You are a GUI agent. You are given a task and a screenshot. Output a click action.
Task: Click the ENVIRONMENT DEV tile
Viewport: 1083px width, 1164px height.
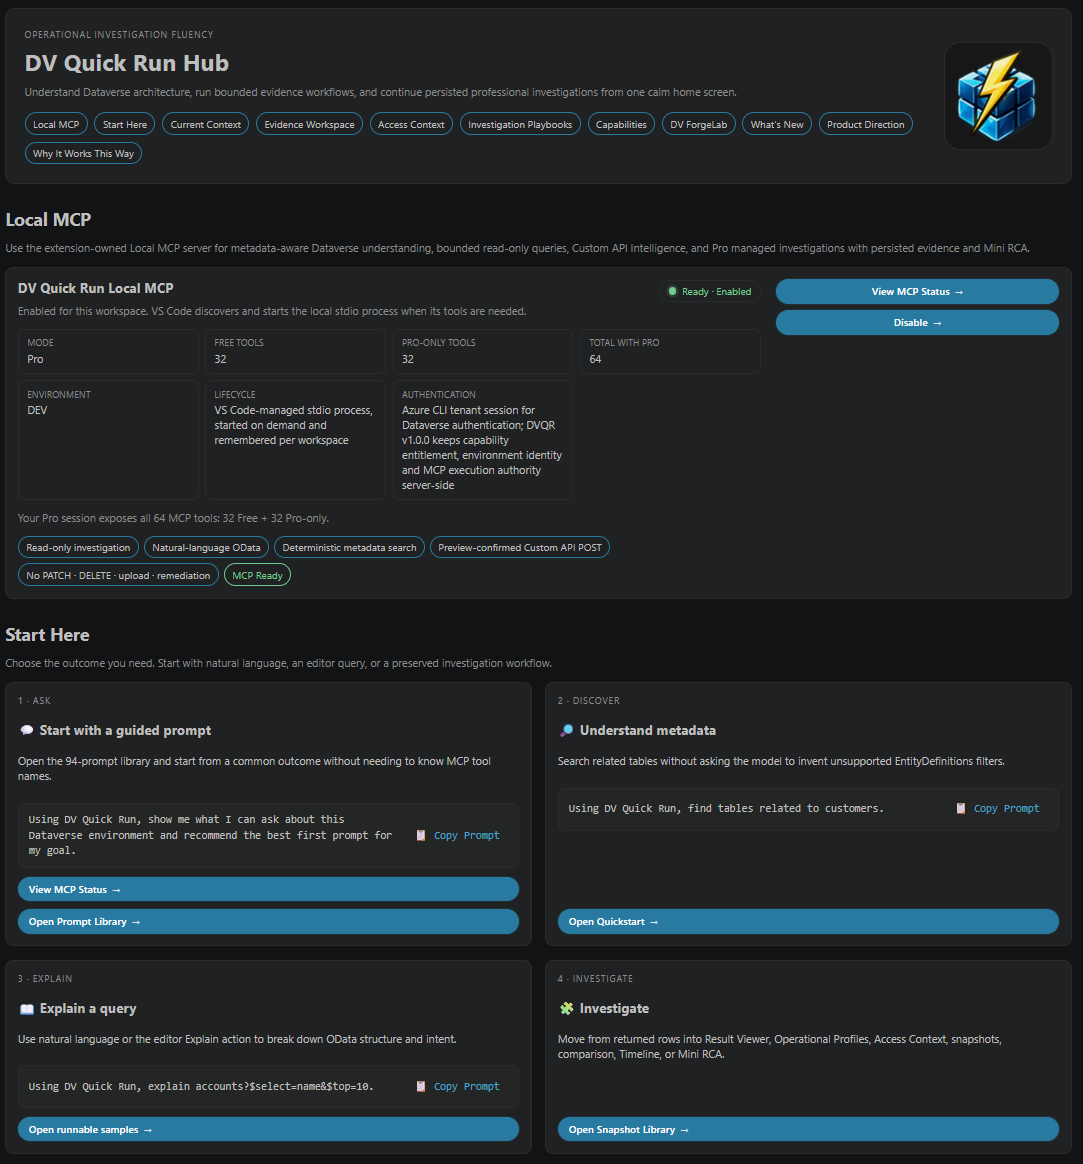[108, 440]
